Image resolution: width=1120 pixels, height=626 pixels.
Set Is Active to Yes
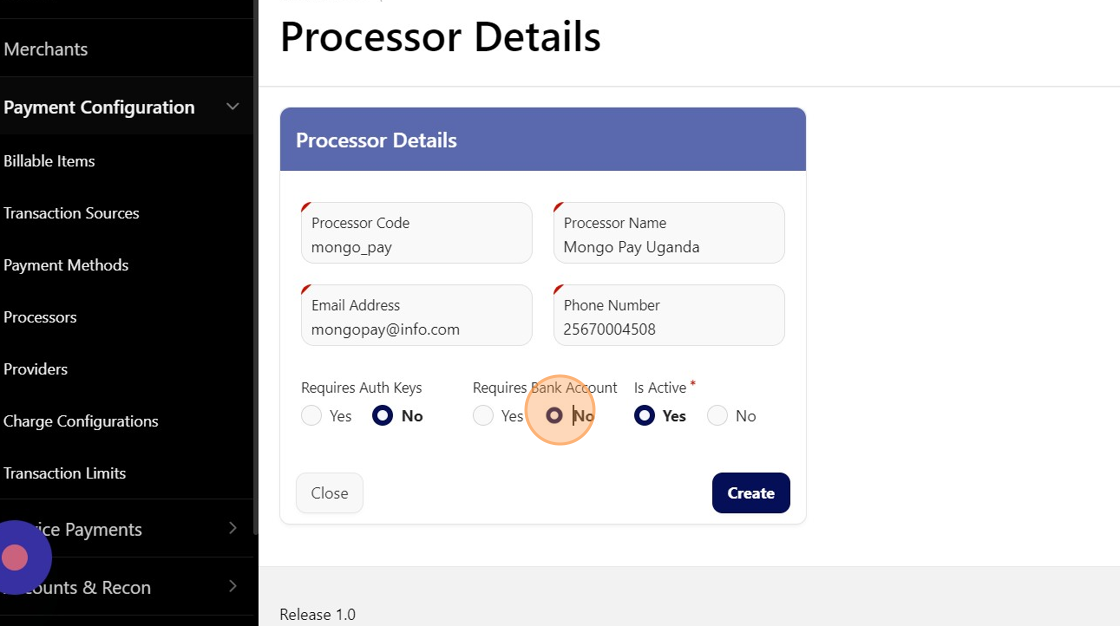click(x=645, y=416)
